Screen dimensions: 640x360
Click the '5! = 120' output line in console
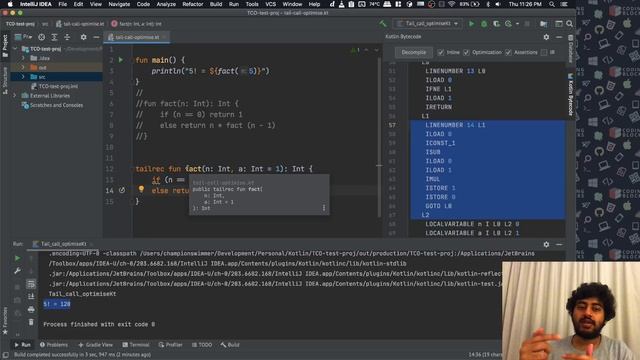pos(57,304)
